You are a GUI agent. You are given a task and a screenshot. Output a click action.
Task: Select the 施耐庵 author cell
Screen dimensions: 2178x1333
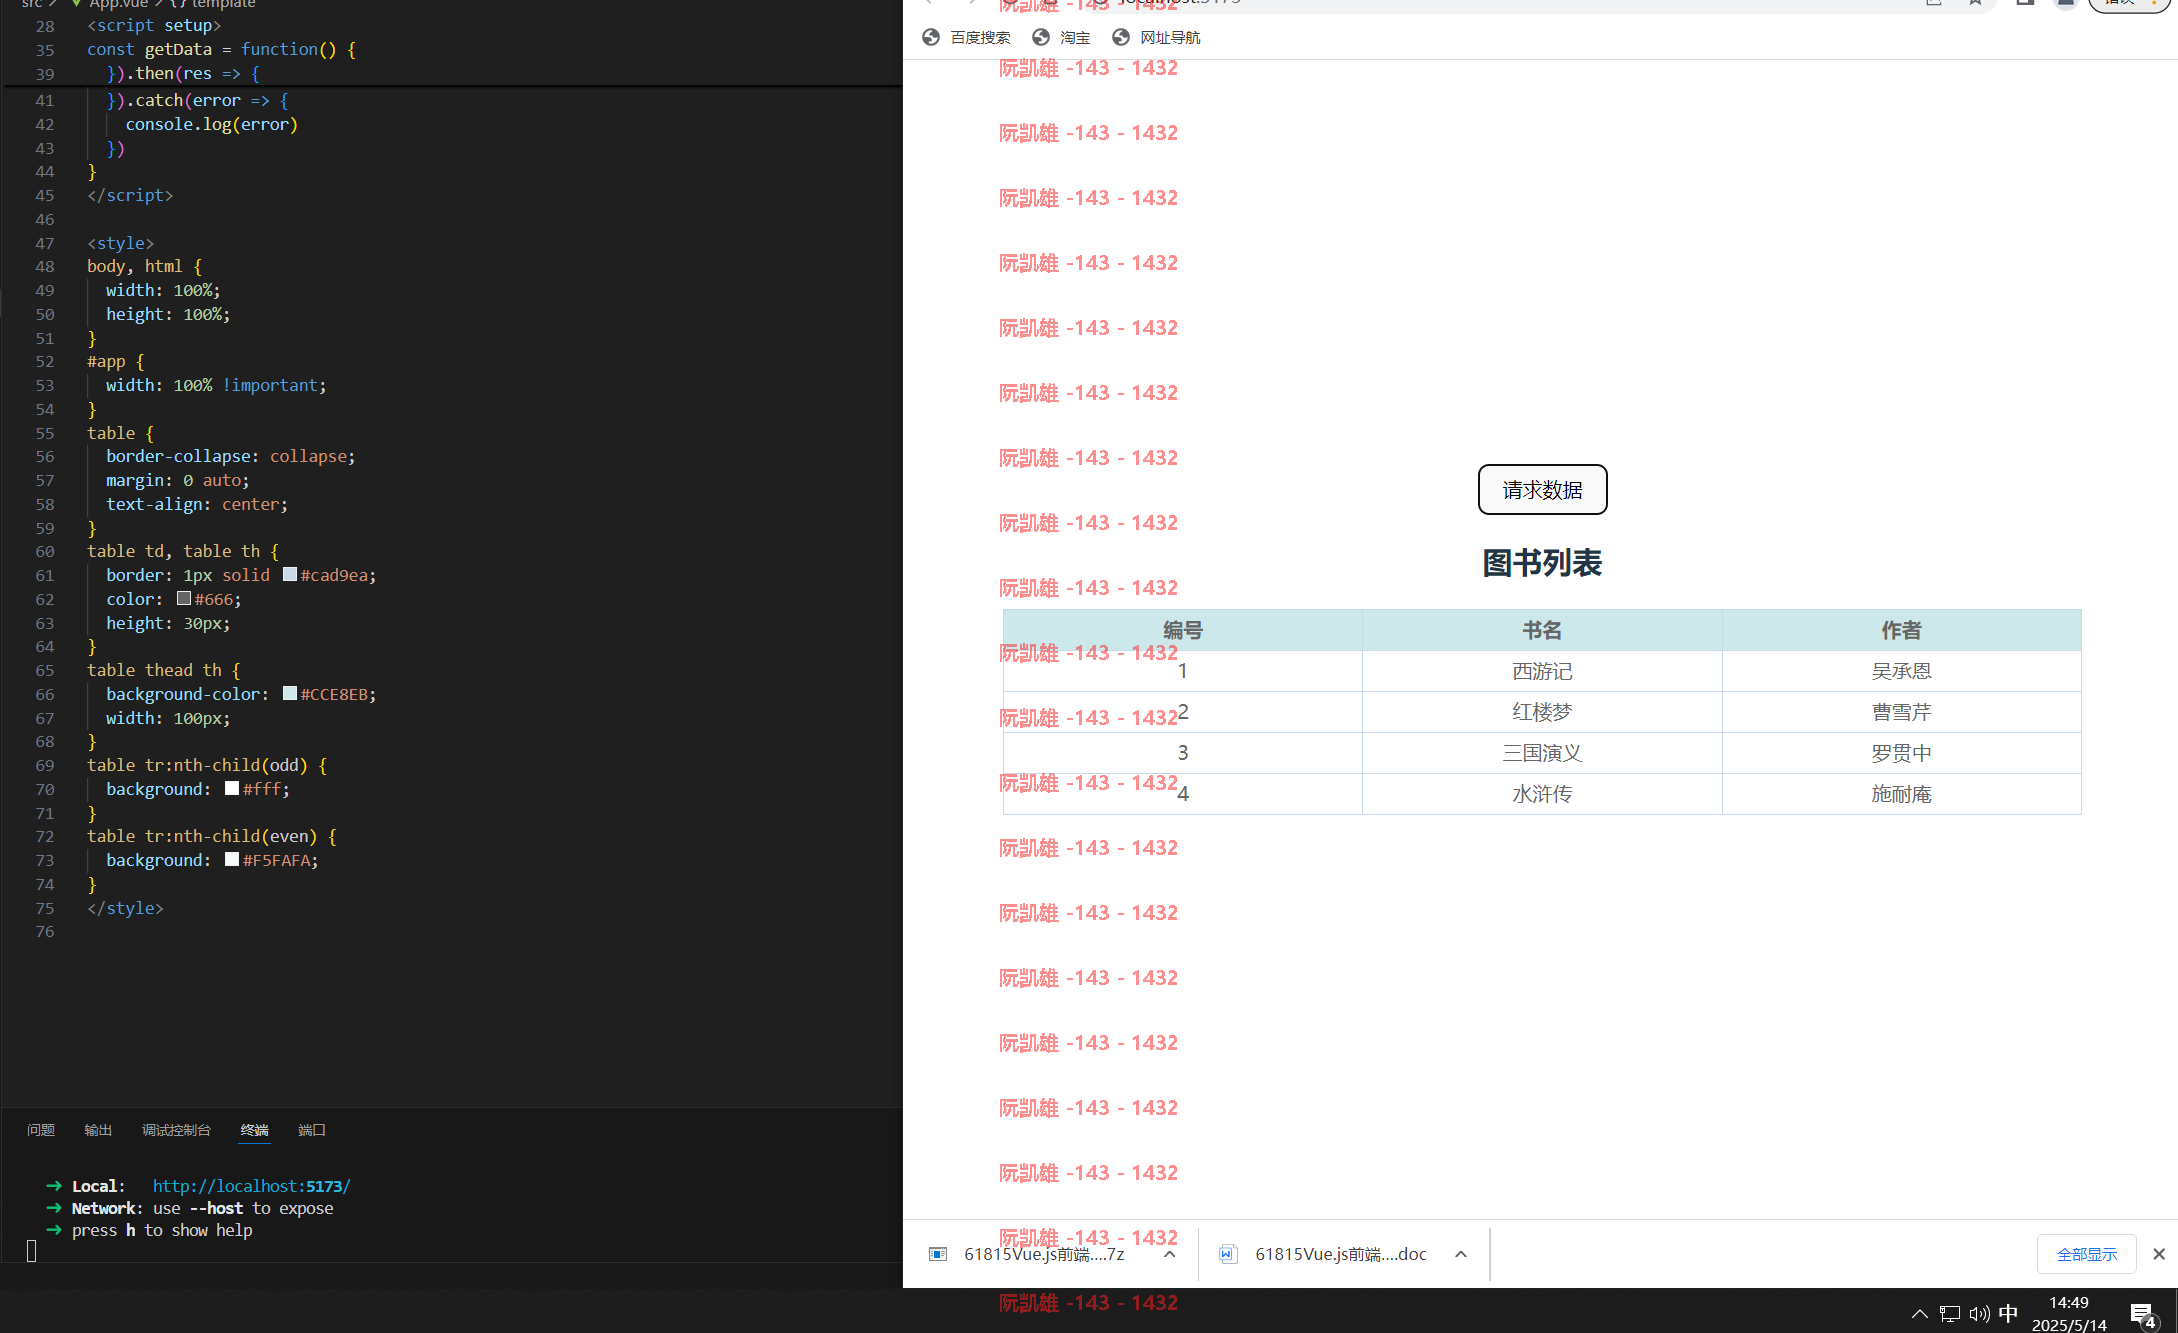tap(1901, 794)
